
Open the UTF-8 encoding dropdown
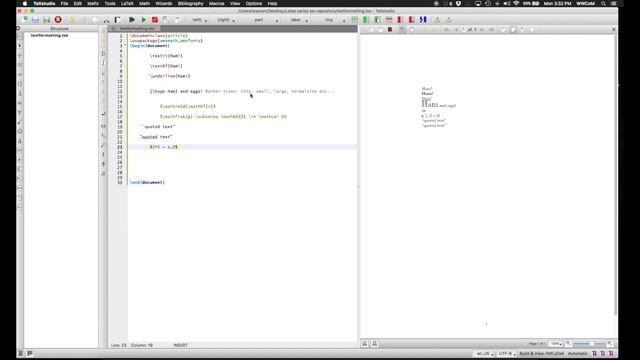pos(507,353)
